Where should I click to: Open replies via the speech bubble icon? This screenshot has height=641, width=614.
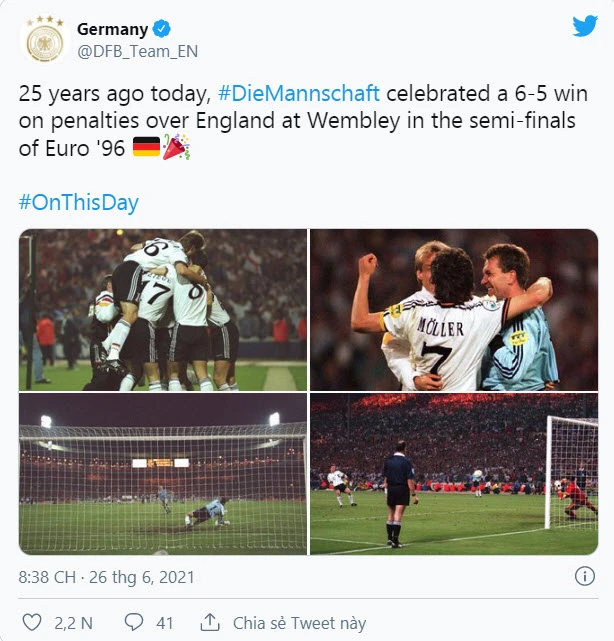133,622
